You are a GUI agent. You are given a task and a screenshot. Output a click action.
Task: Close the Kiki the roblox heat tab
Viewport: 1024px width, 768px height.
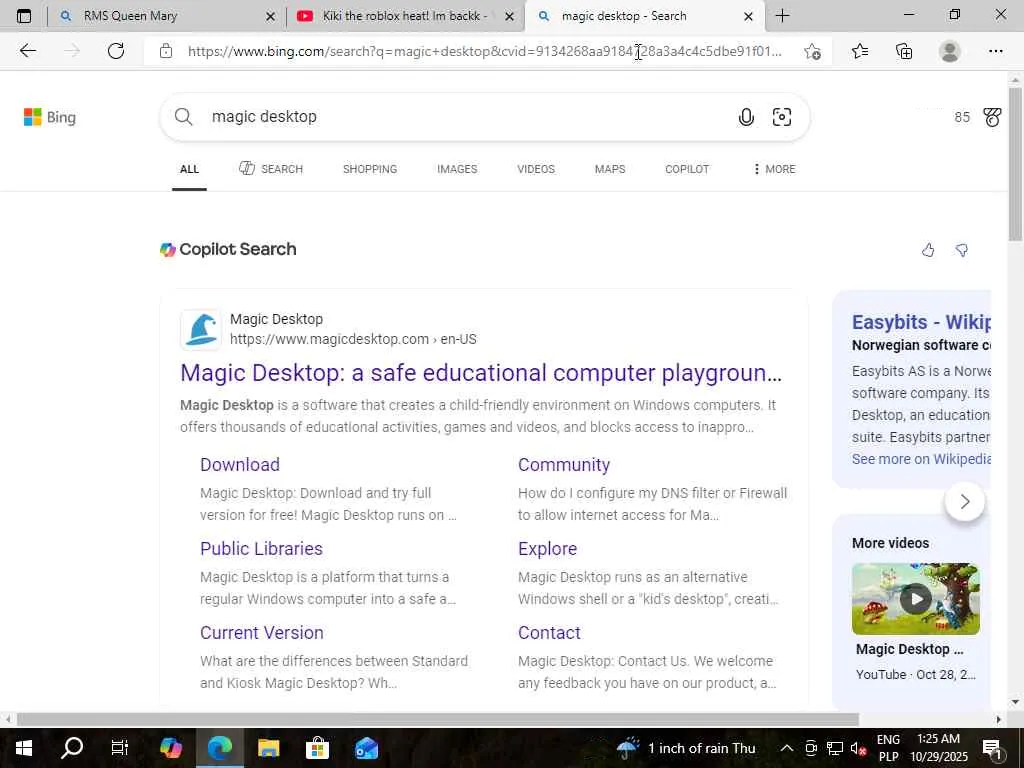509,16
